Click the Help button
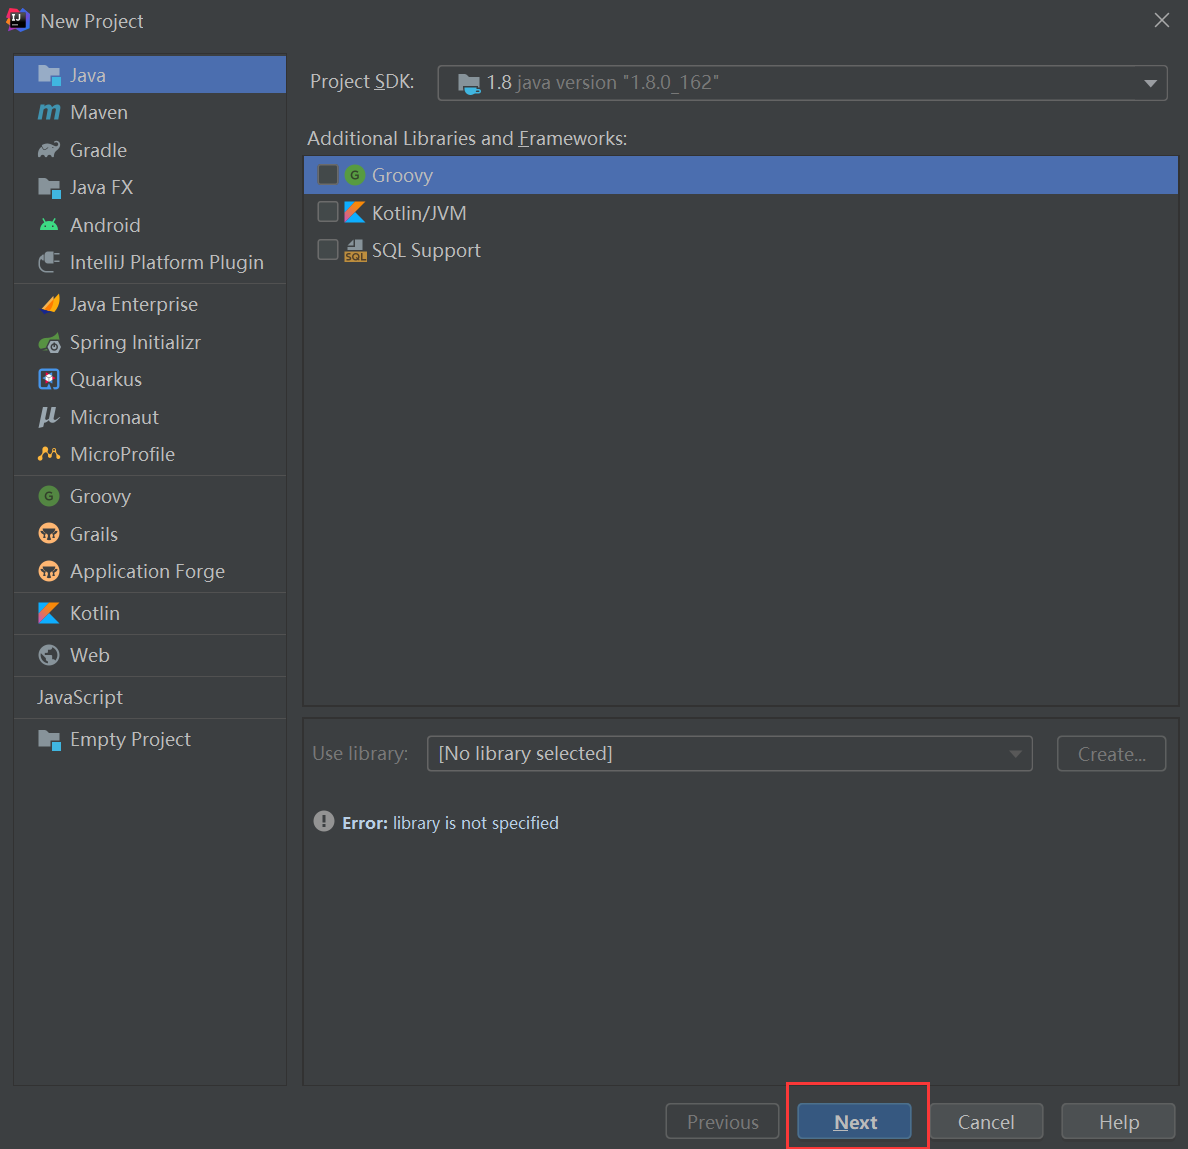Viewport: 1188px width, 1149px height. click(x=1118, y=1122)
